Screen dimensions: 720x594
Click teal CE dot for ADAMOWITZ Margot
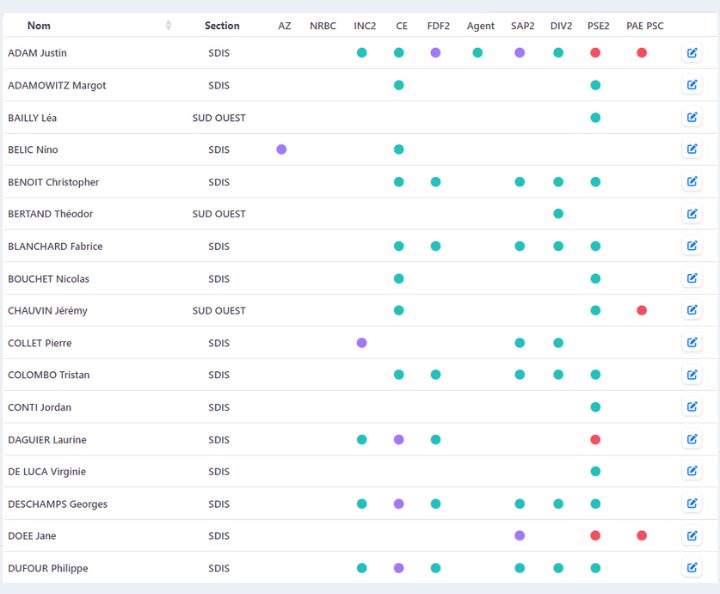click(x=399, y=85)
